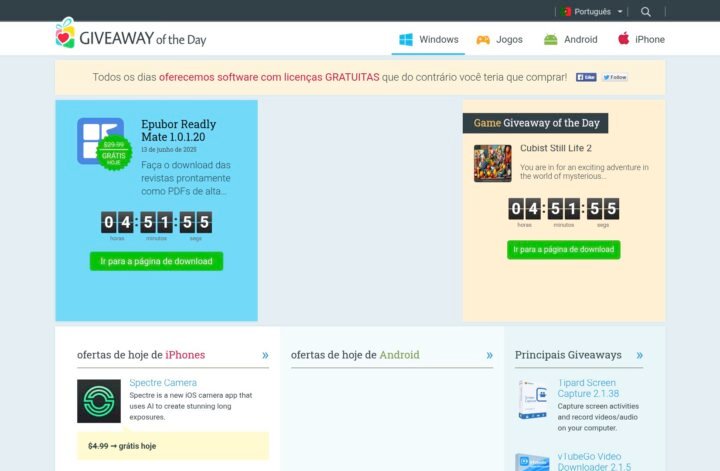Expand iPhones offers double-arrow
The image size is (720, 471).
coord(265,355)
